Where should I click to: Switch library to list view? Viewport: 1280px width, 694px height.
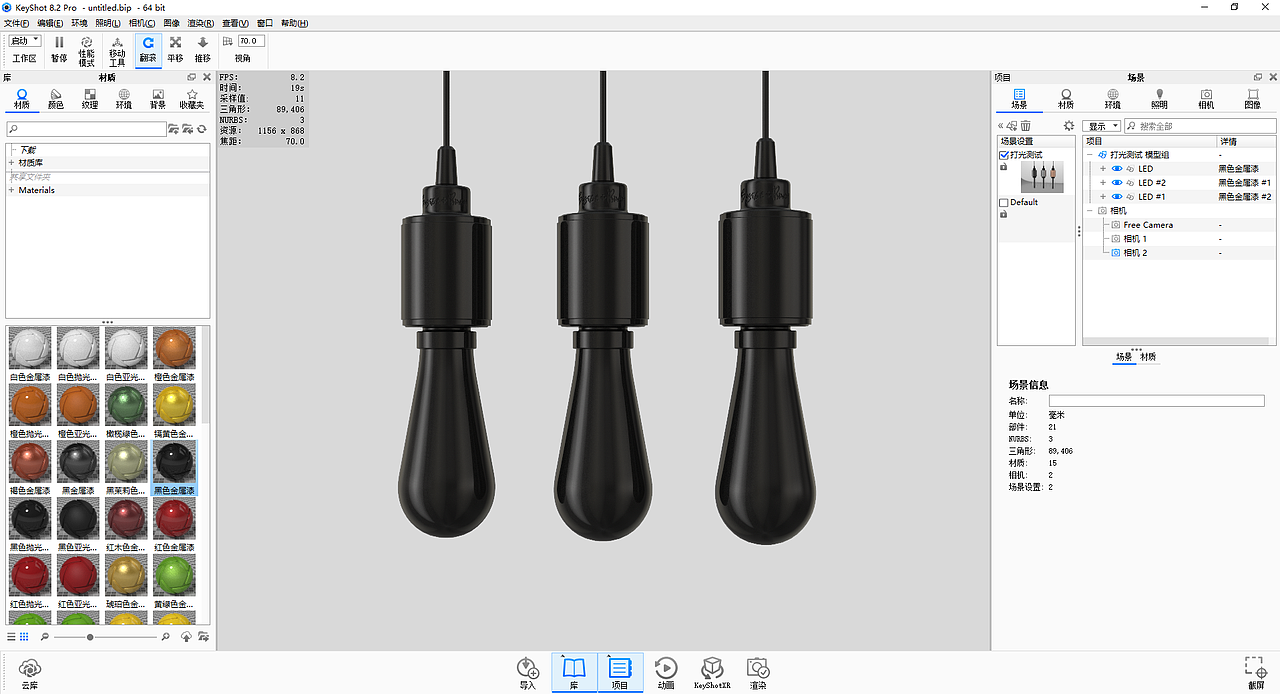point(12,636)
